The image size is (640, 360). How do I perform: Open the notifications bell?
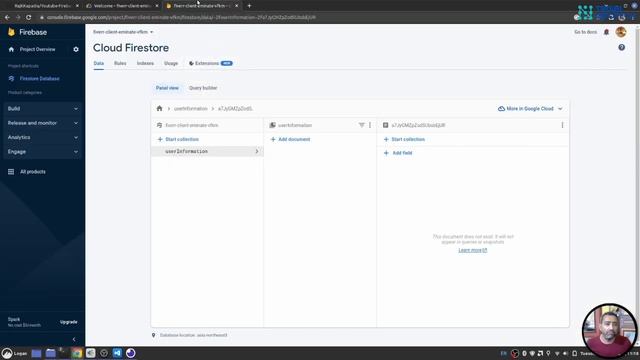[x=607, y=32]
